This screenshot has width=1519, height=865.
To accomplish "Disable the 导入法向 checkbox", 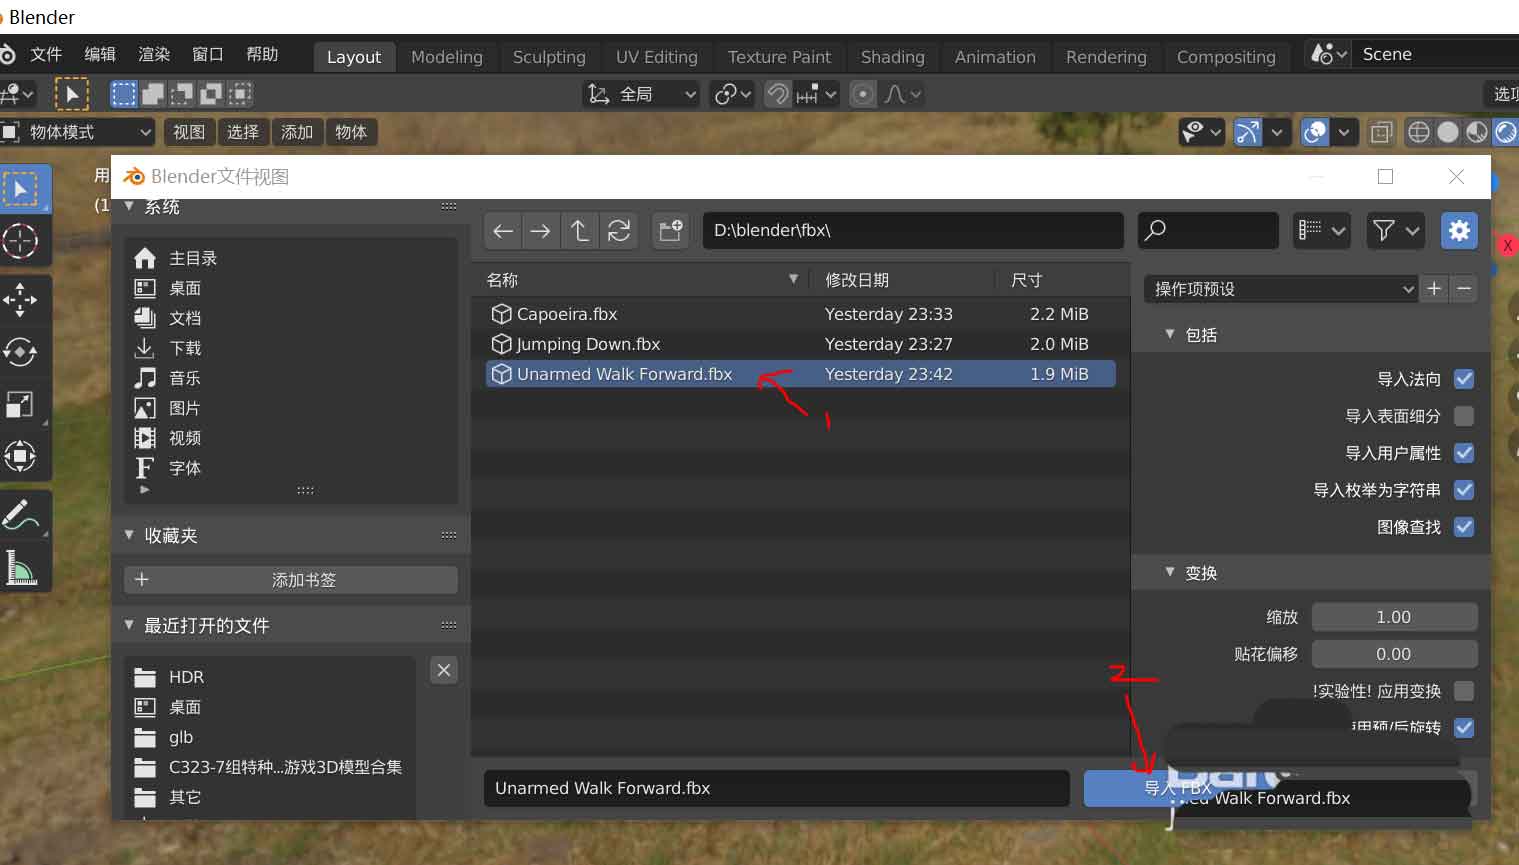I will pyautogui.click(x=1464, y=379).
